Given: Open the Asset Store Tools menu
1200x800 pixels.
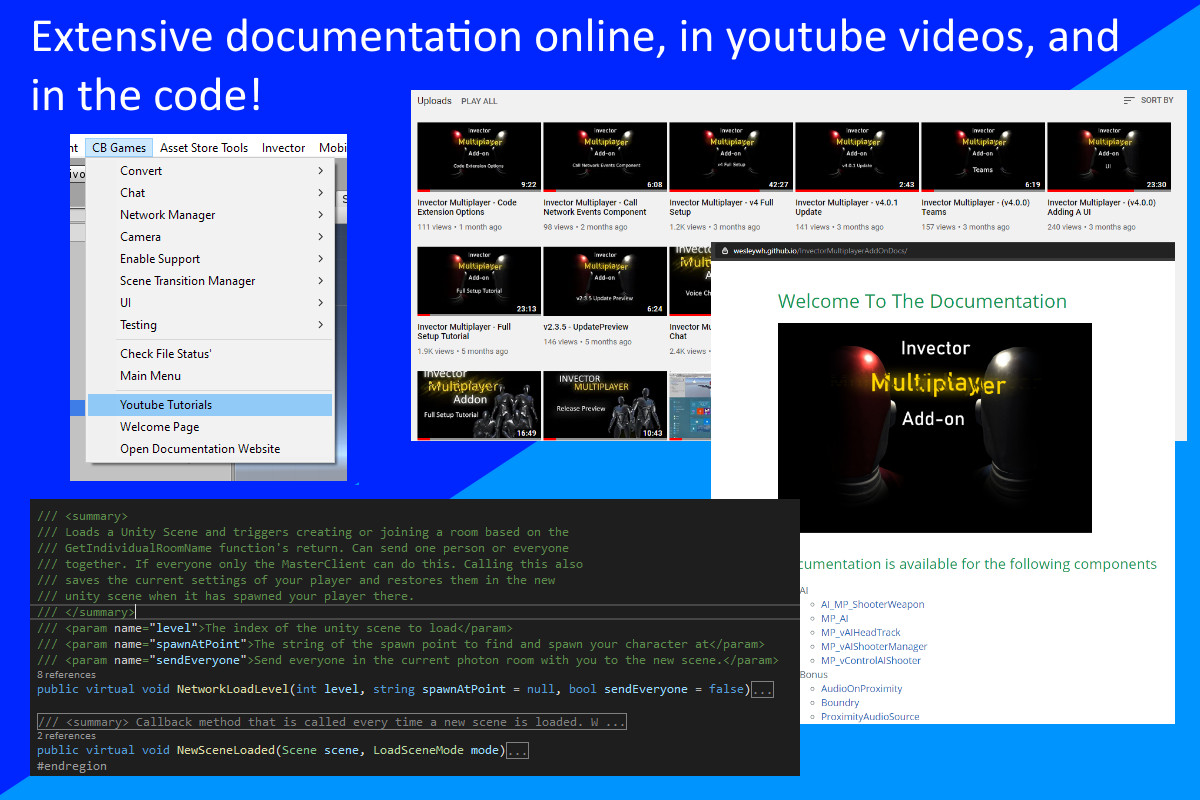Looking at the screenshot, I should [x=204, y=148].
